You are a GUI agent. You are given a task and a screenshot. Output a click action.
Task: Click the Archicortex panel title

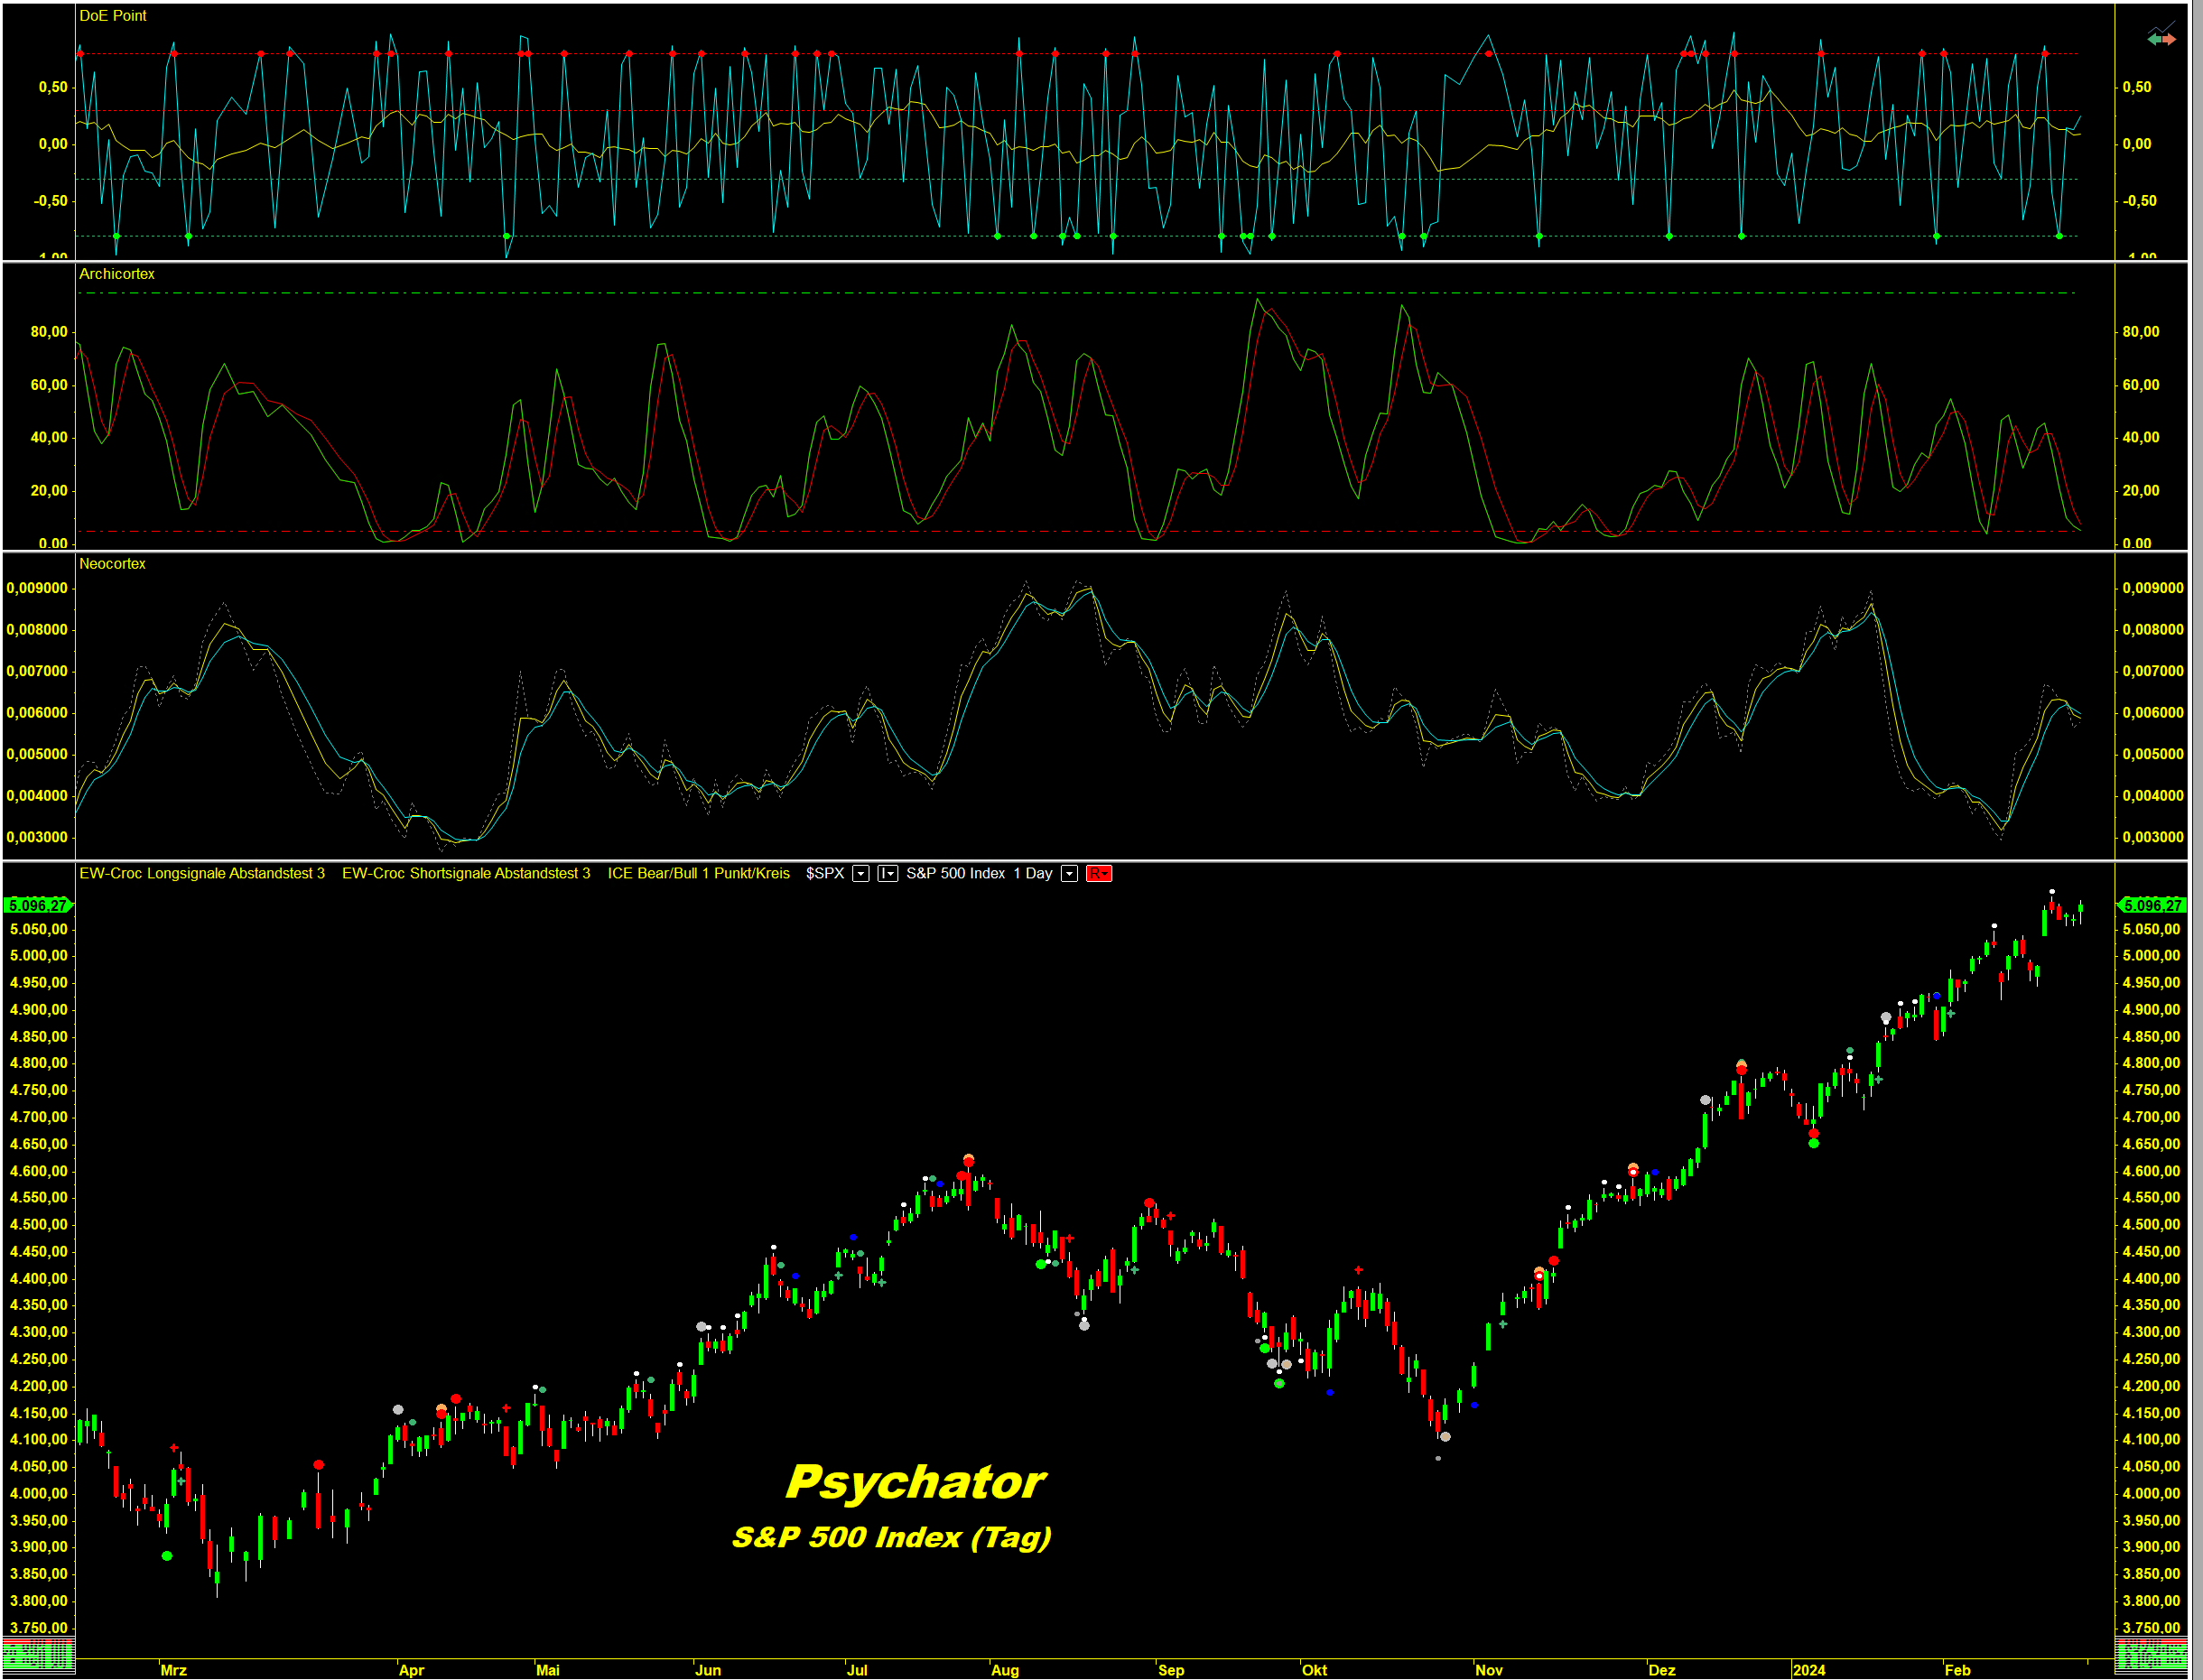coord(117,274)
